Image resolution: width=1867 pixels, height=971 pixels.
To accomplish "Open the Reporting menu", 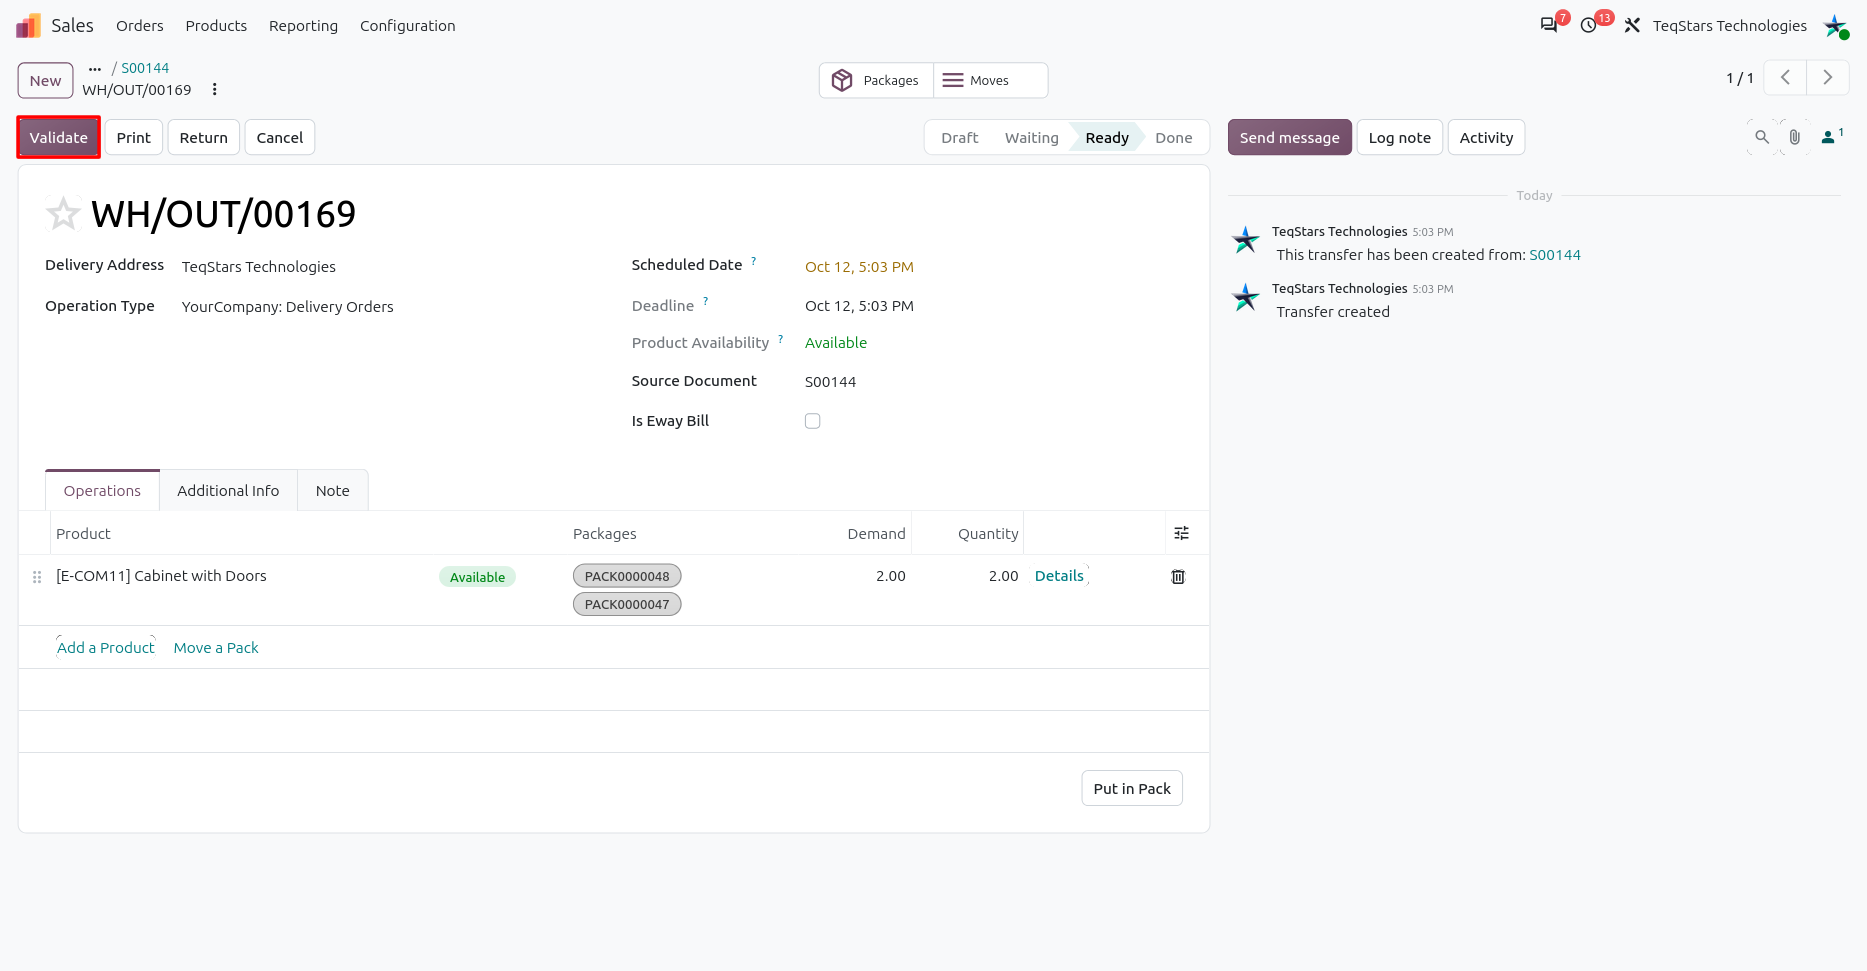I will tap(303, 26).
